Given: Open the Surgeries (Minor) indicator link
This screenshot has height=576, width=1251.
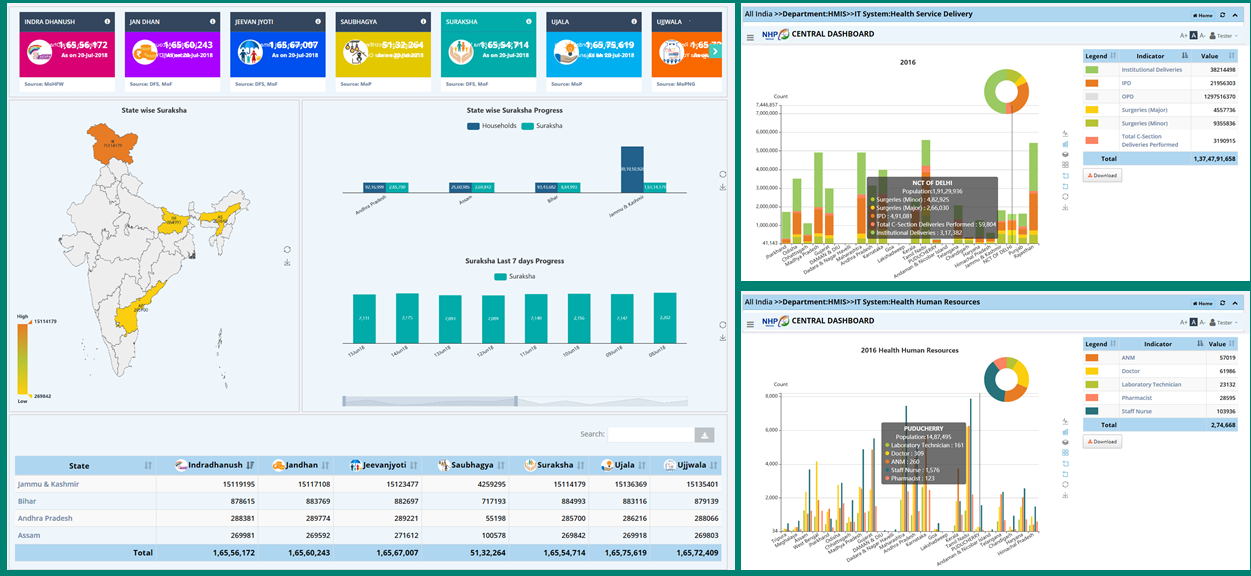Looking at the screenshot, I should coord(1143,123).
